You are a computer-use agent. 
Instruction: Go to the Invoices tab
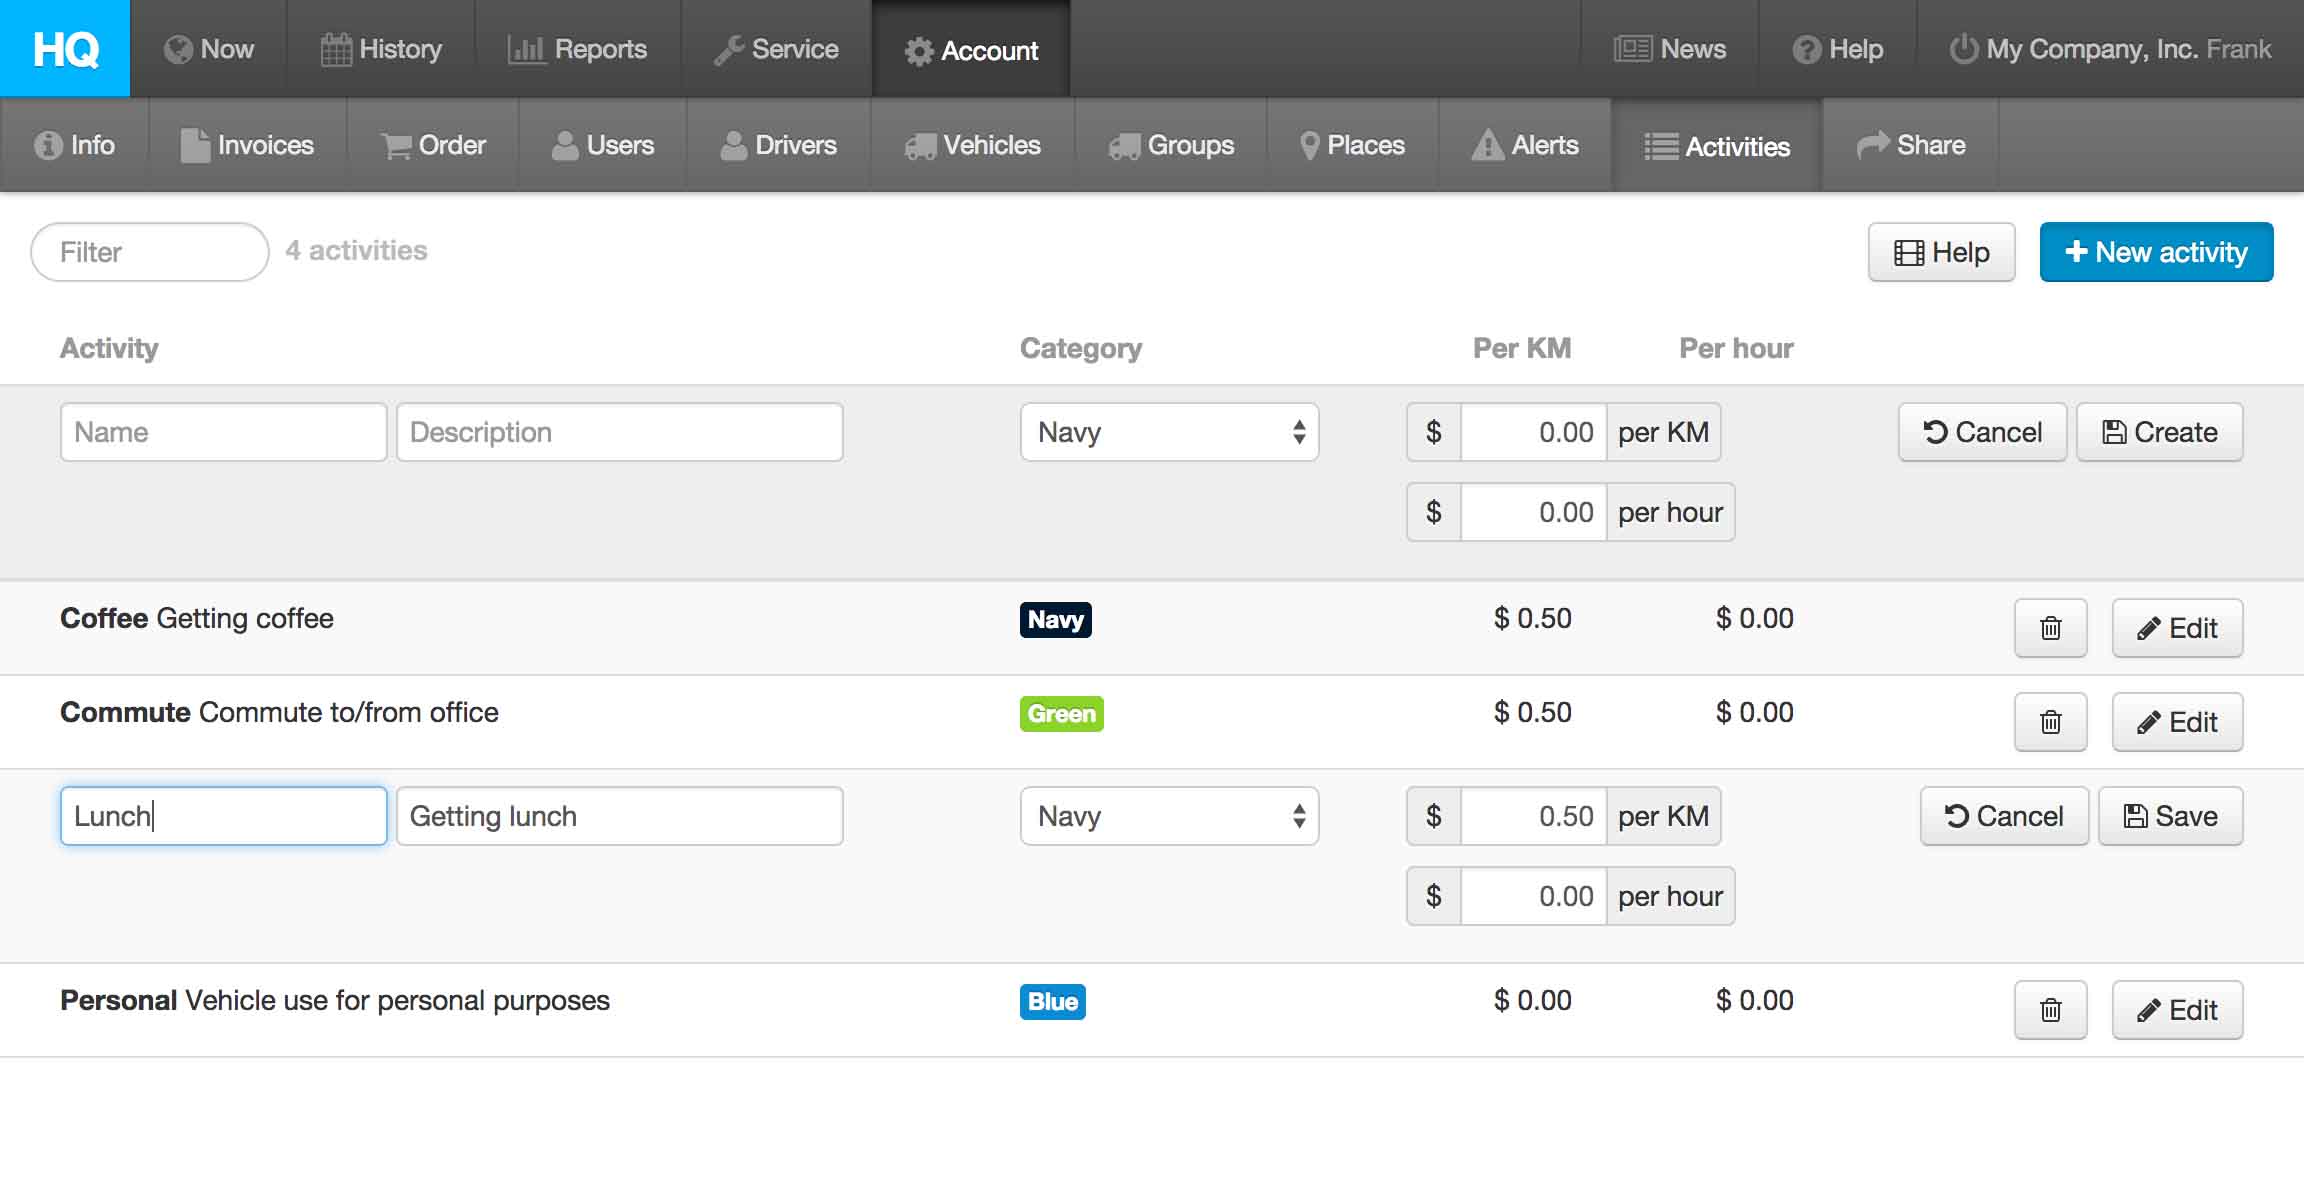pyautogui.click(x=247, y=146)
